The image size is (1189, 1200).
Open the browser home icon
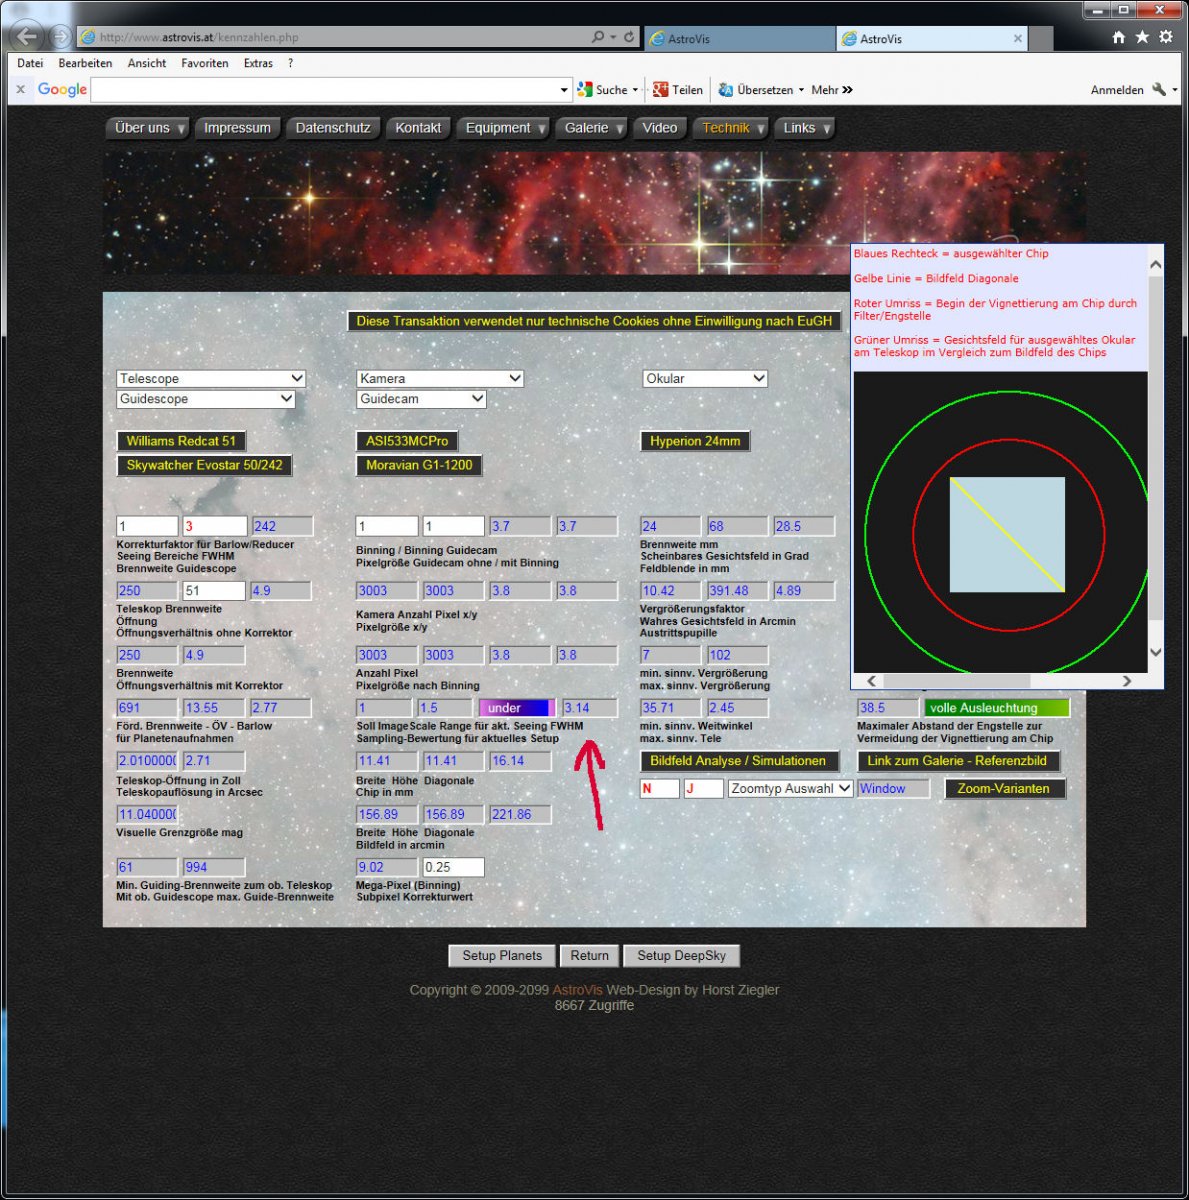(1118, 37)
